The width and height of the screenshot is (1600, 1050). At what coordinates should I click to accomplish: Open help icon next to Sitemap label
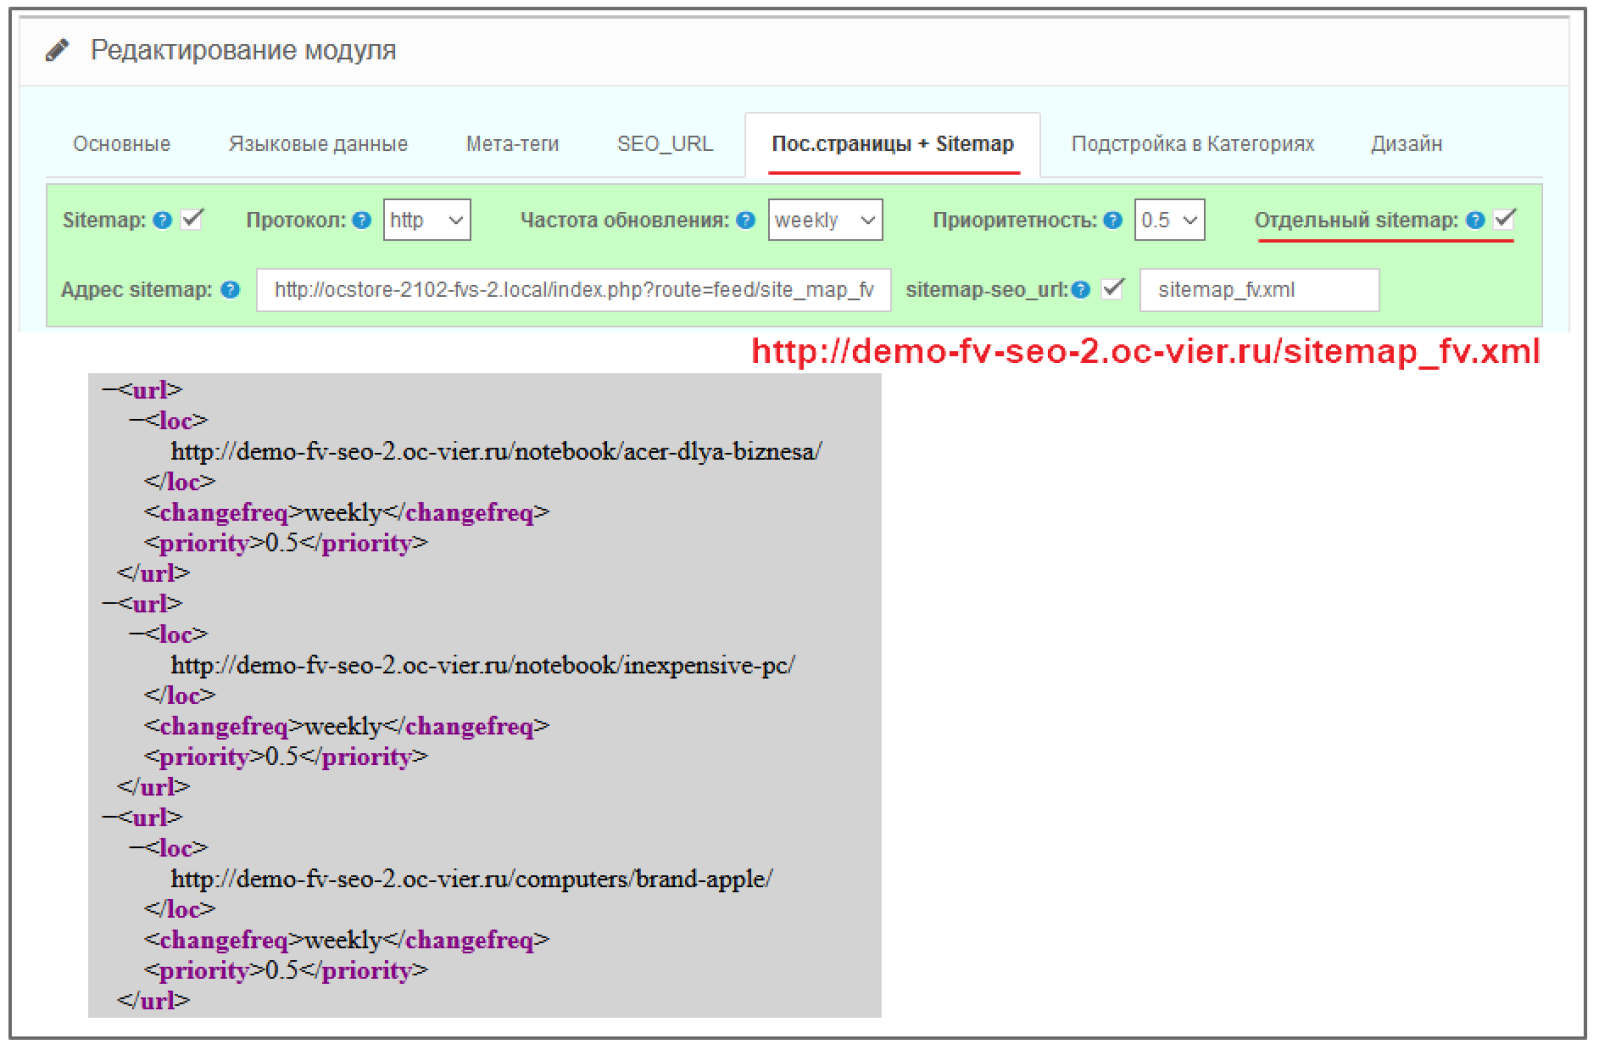(x=162, y=220)
